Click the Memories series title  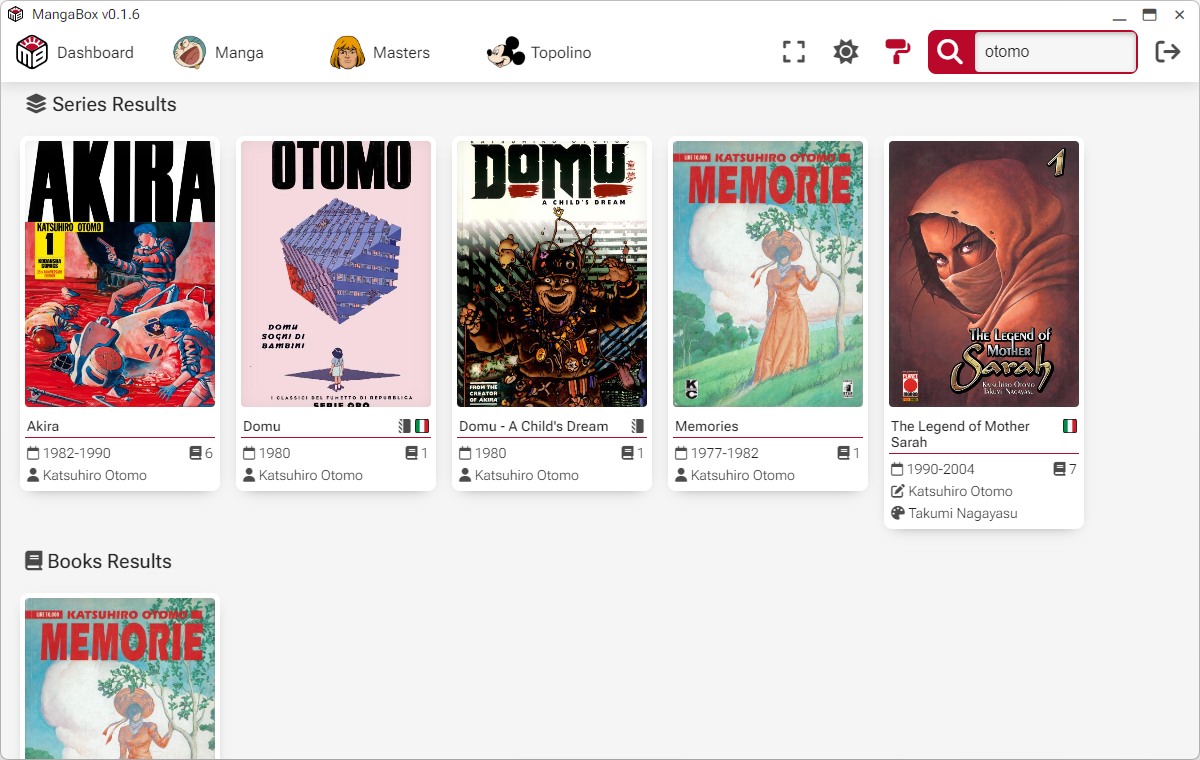pyautogui.click(x=707, y=426)
